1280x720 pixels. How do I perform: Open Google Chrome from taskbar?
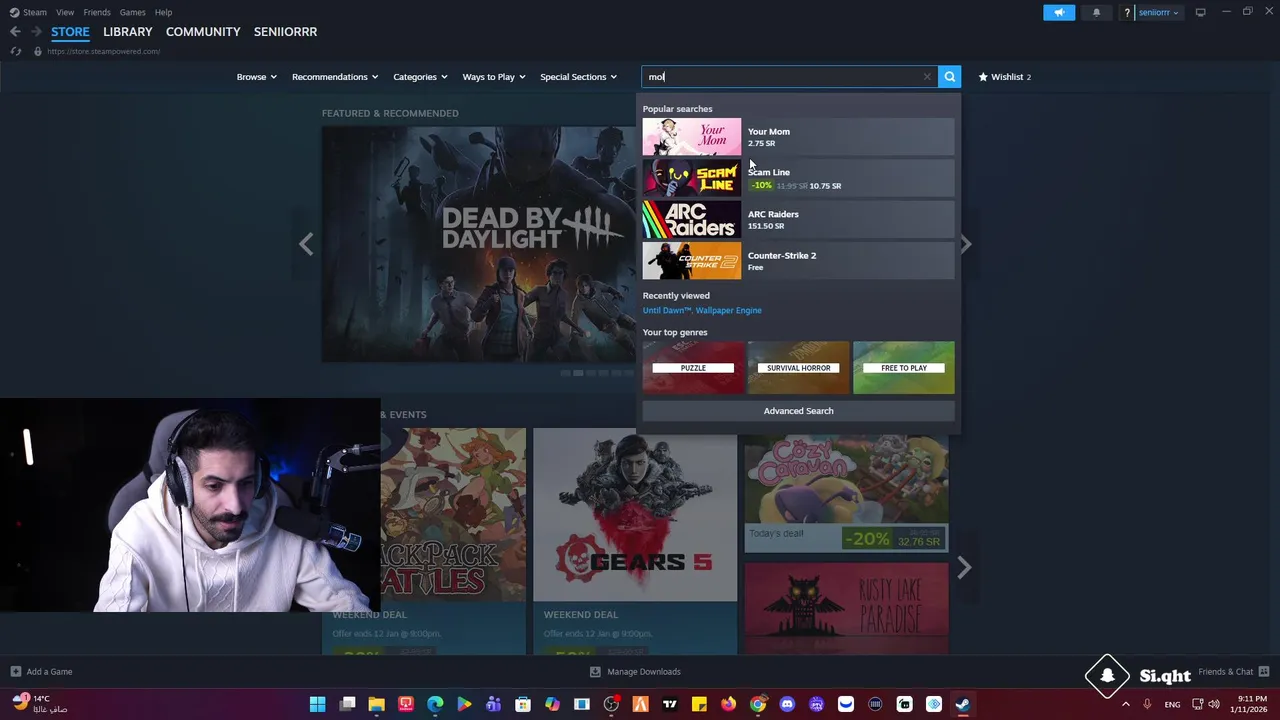click(x=758, y=704)
